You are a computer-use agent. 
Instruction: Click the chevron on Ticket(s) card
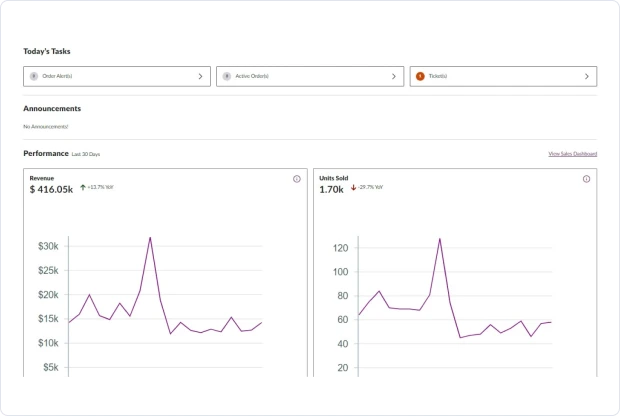point(587,76)
